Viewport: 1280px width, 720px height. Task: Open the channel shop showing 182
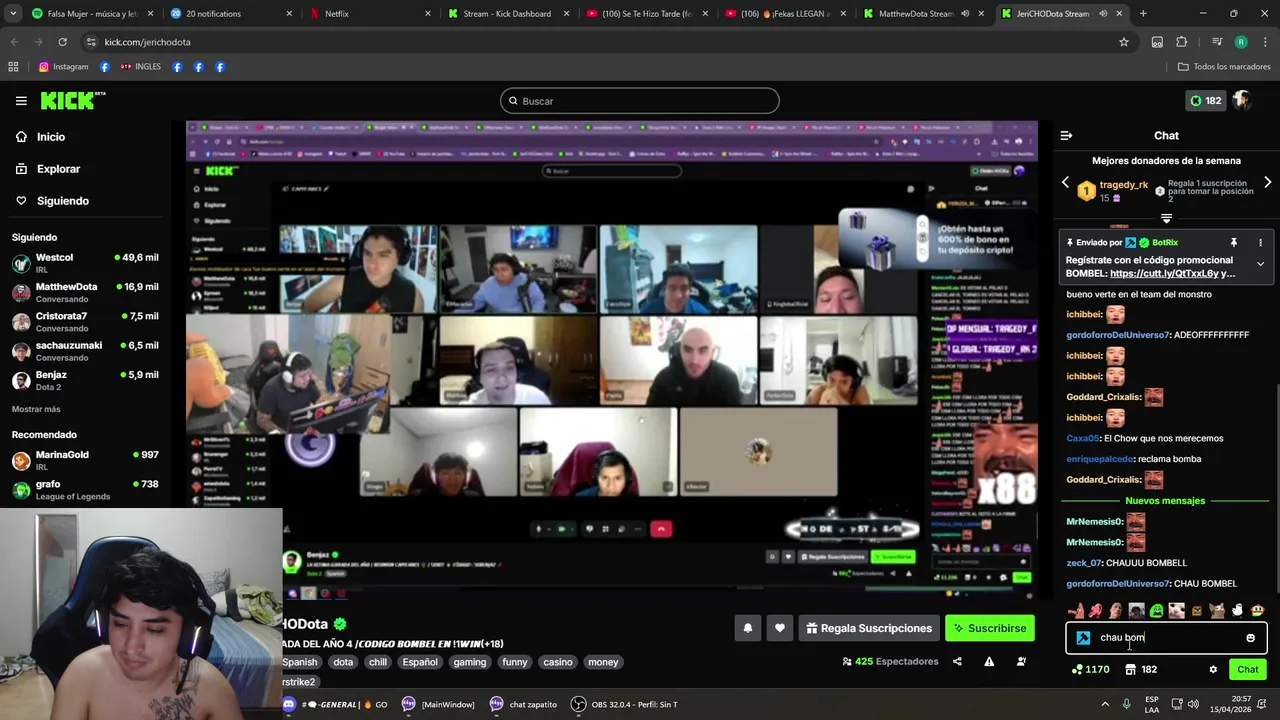[1140, 670]
